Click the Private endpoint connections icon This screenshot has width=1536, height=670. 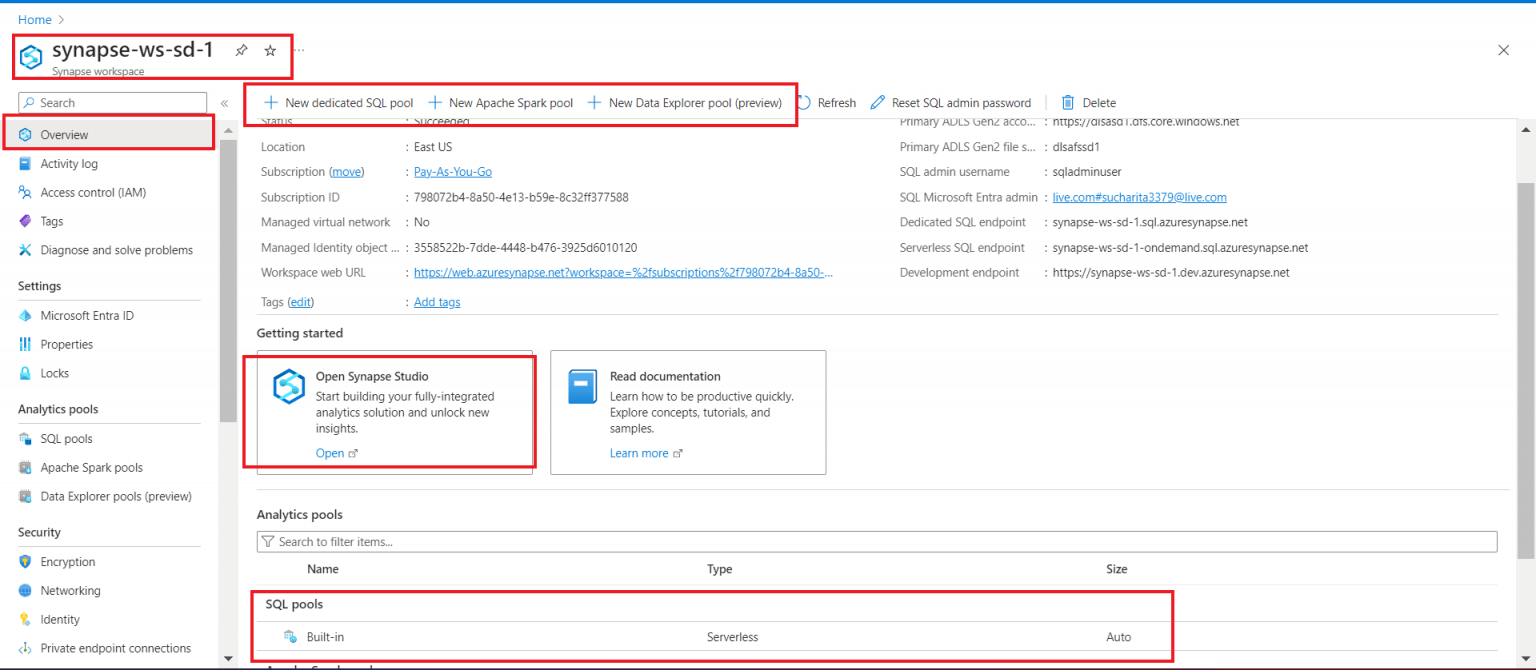pos(25,648)
